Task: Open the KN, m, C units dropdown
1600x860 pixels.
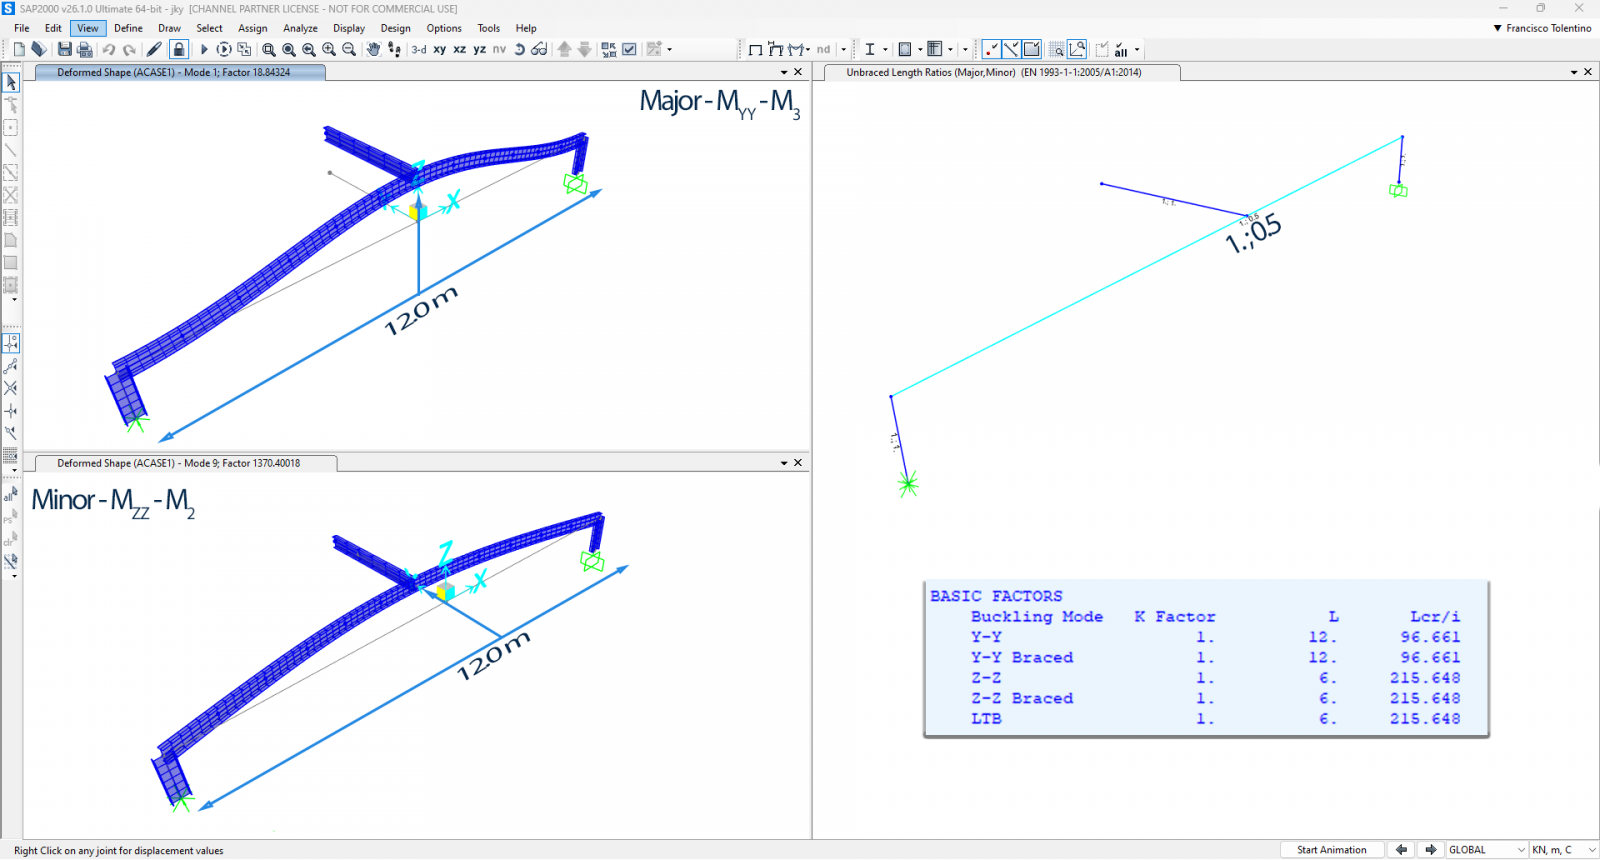Action: (1563, 850)
